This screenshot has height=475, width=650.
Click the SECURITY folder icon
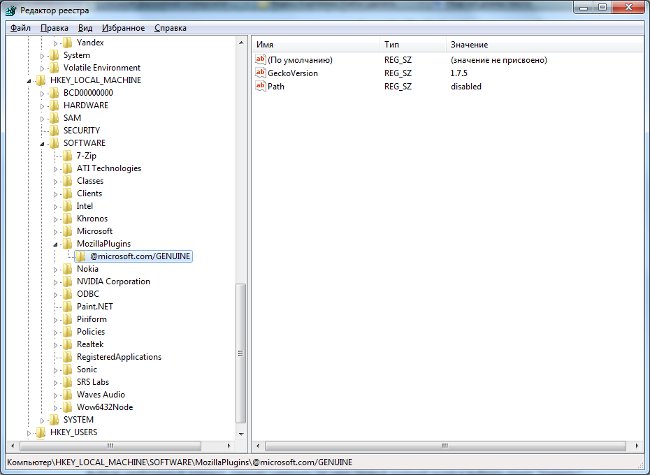pos(54,131)
